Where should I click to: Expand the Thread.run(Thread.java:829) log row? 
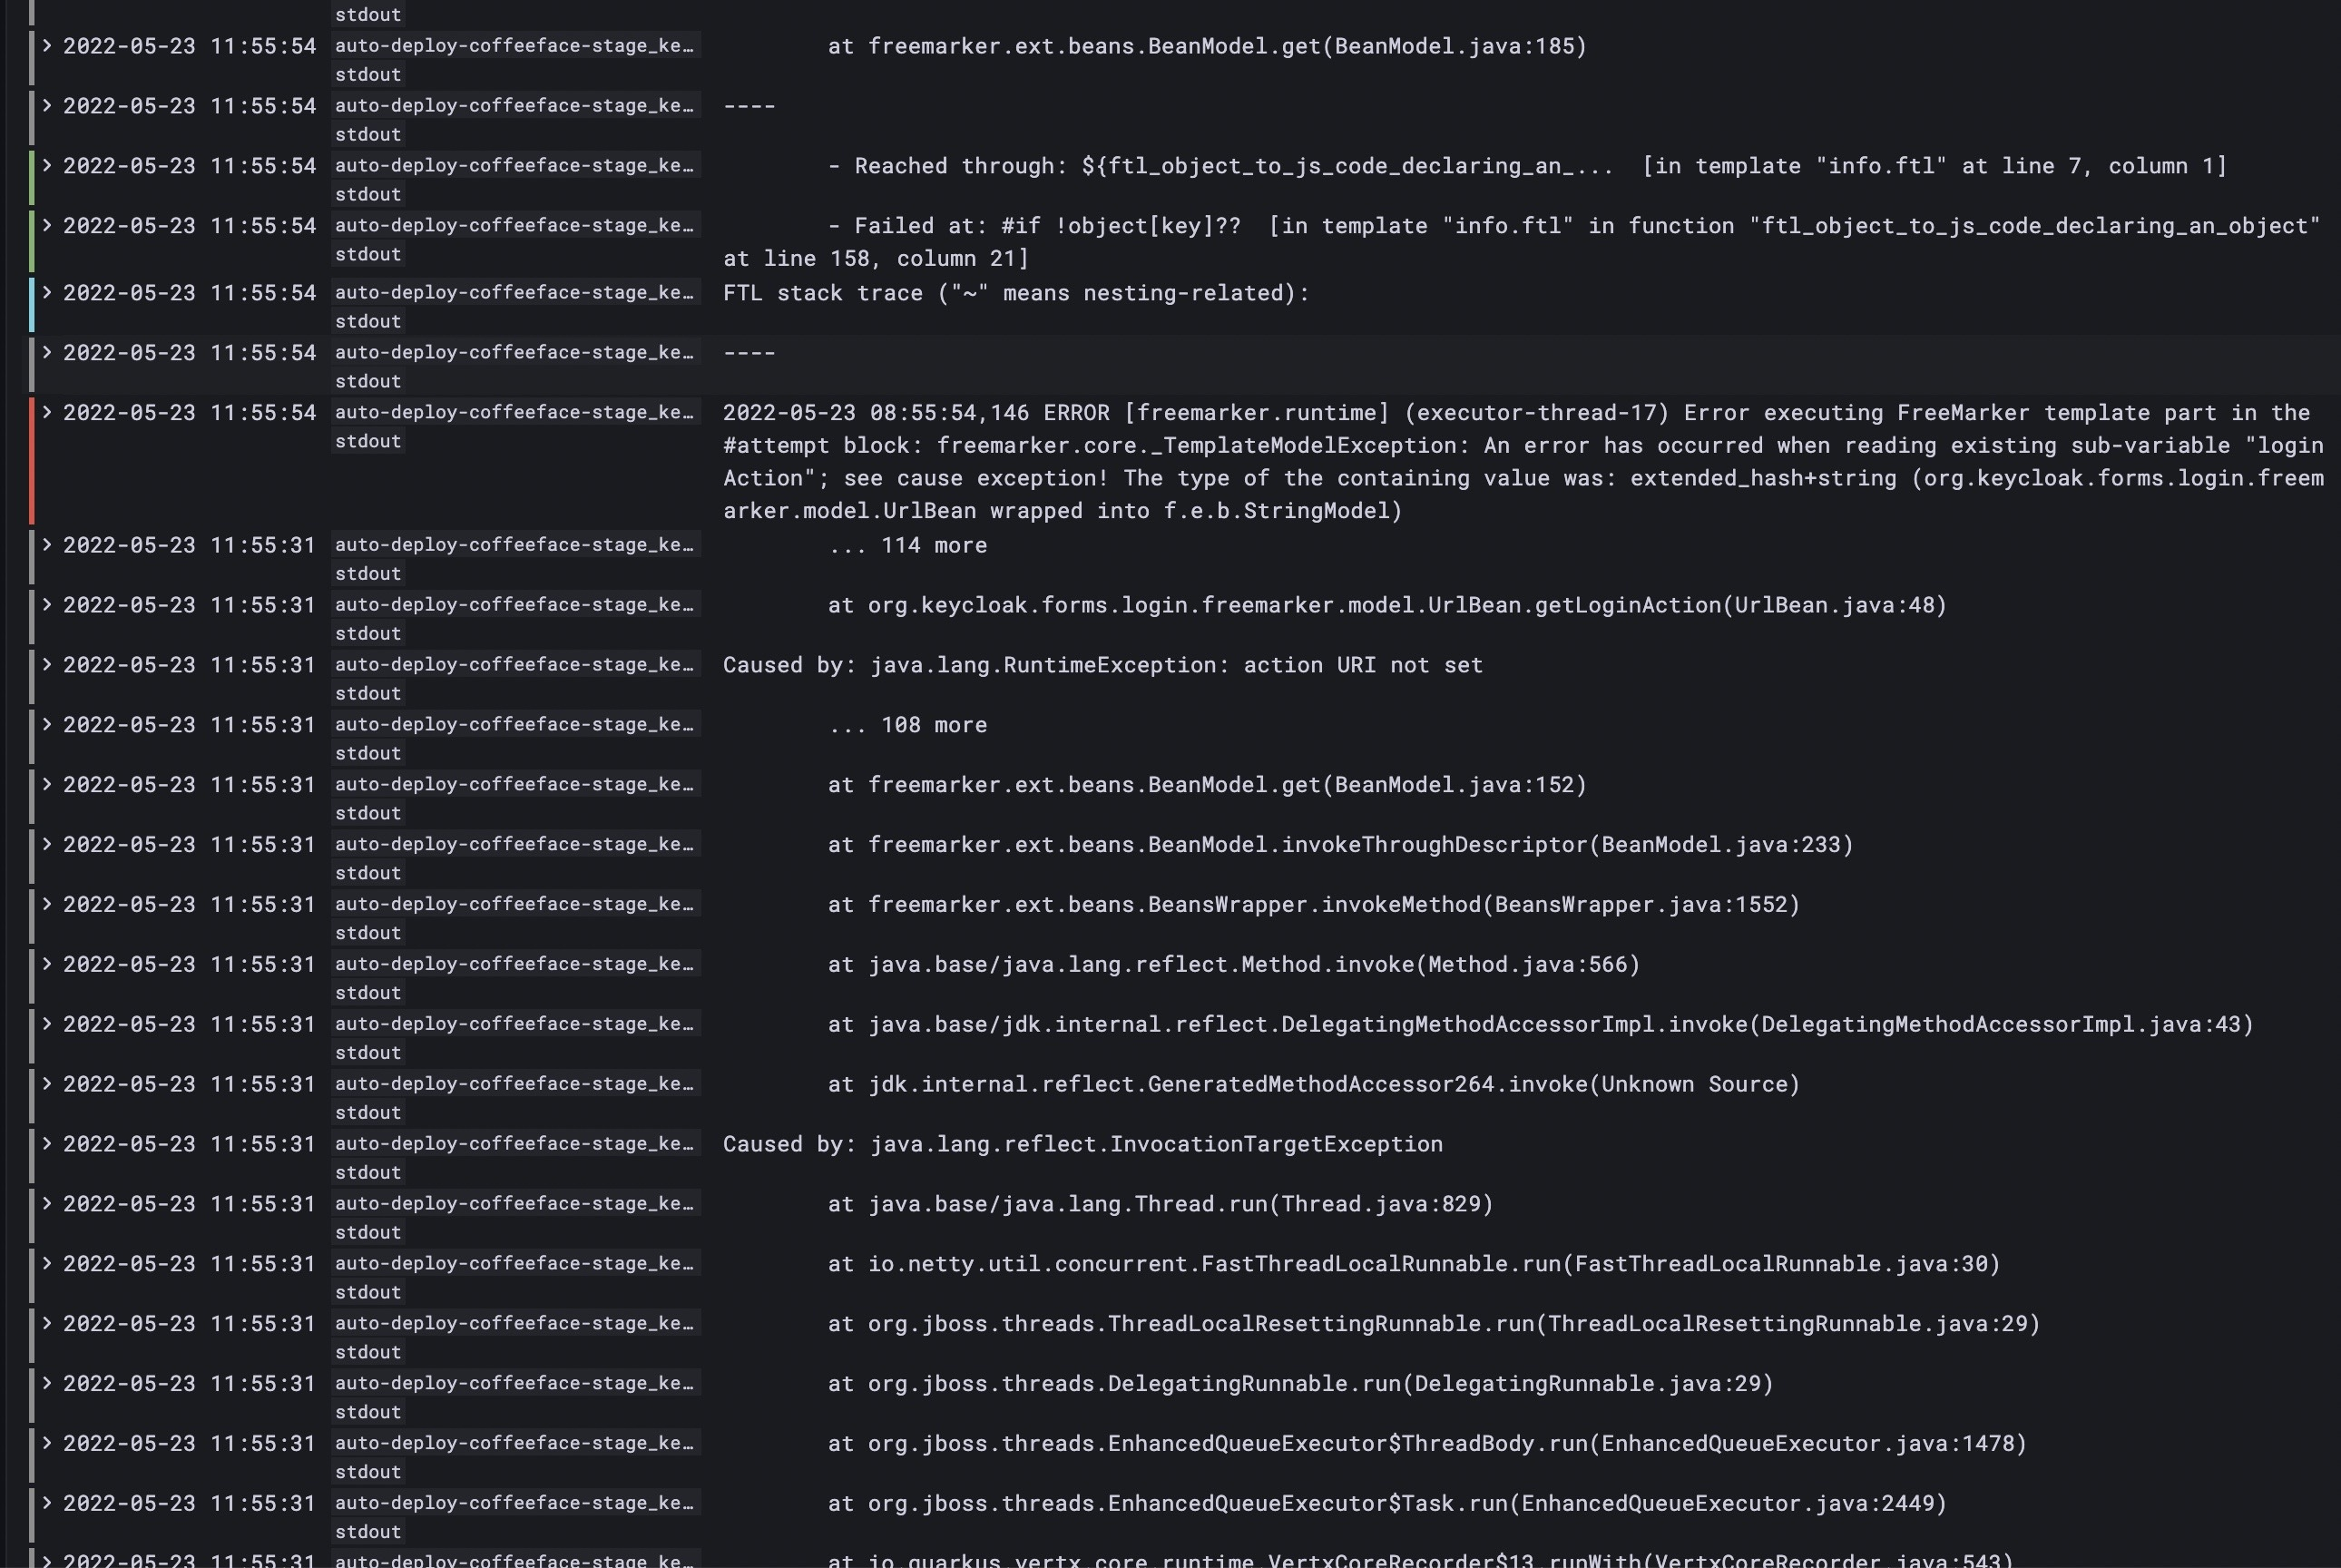click(x=47, y=1203)
